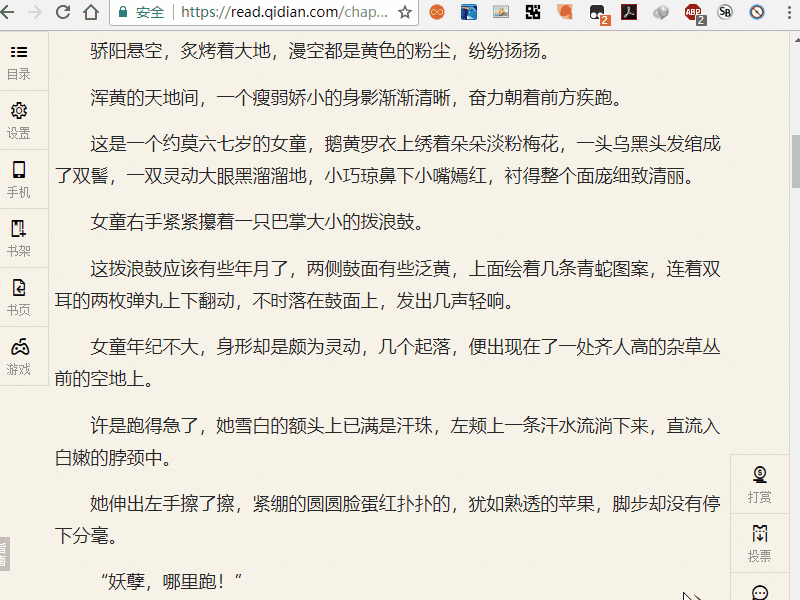The image size is (800, 600).
Task: Go forward in browser history
Action: [35, 12]
